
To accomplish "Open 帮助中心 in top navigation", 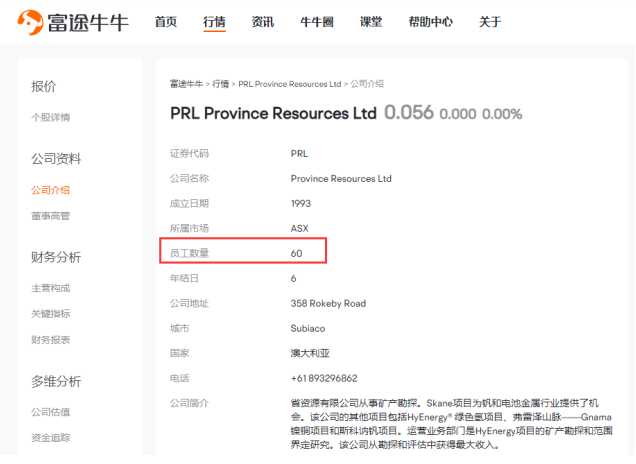I will [431, 21].
